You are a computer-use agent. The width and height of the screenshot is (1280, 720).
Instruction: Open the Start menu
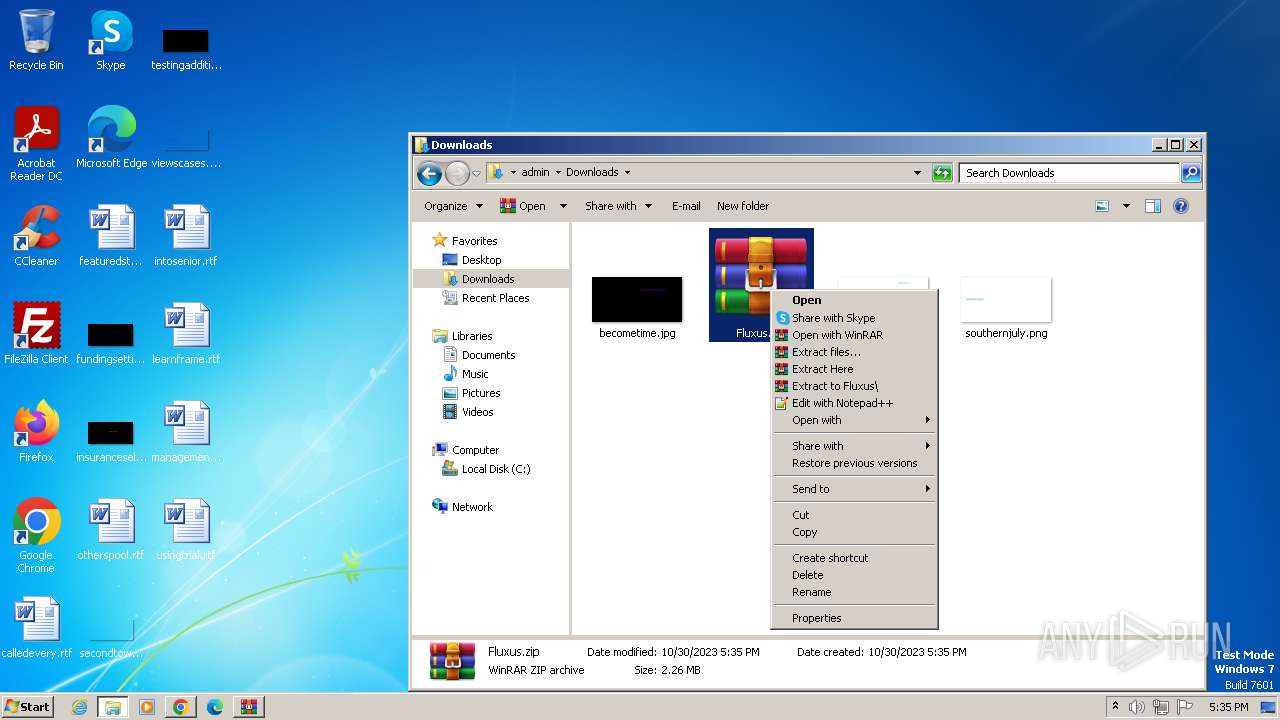pos(27,707)
